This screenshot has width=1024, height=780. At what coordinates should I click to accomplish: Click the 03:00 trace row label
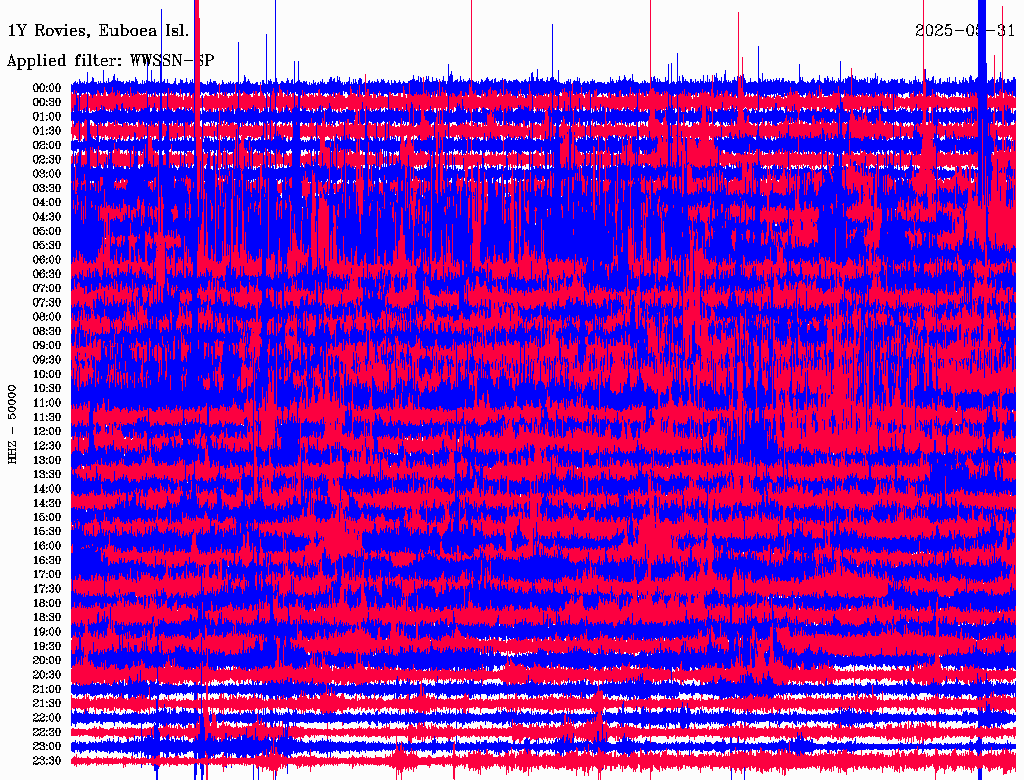pos(47,174)
